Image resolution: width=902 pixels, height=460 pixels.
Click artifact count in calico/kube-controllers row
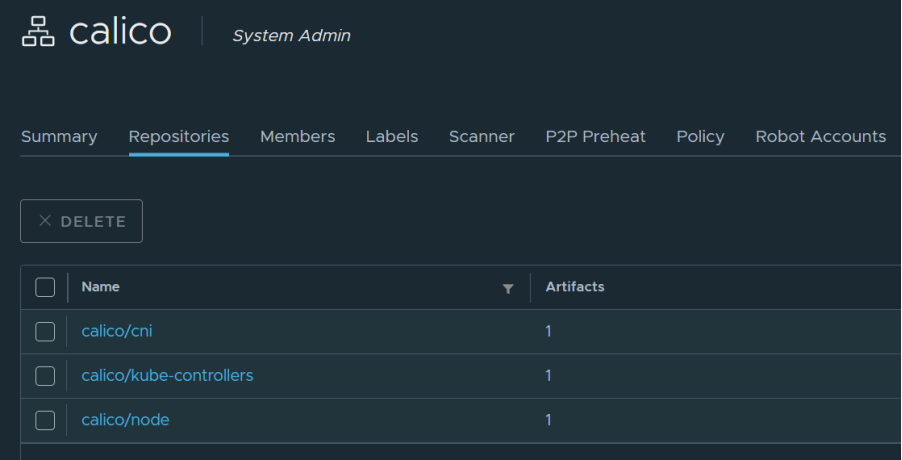click(548, 375)
